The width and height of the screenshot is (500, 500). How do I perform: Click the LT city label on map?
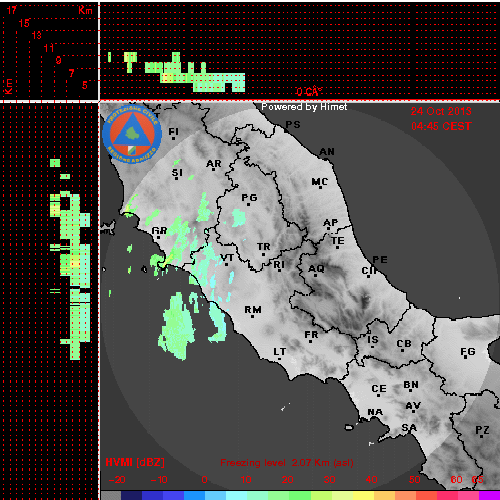click(x=280, y=352)
